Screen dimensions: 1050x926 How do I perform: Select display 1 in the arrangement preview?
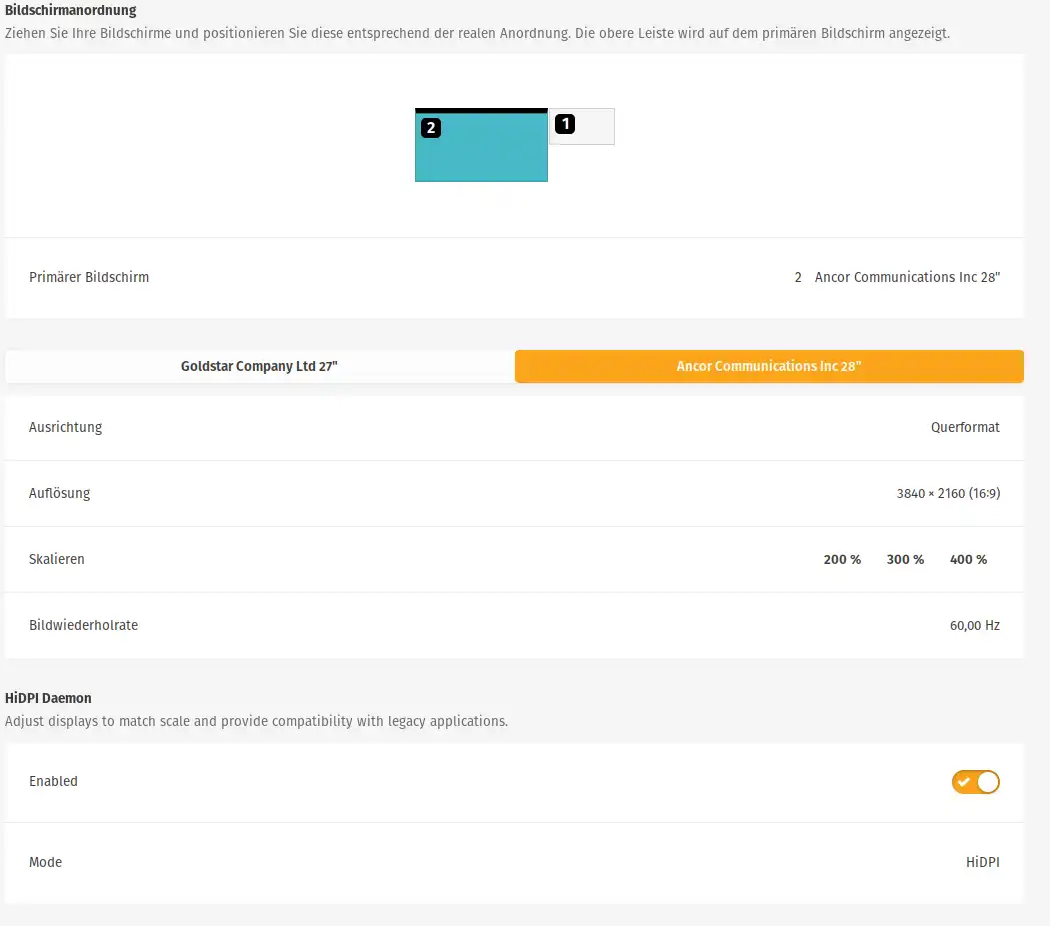[x=582, y=127]
